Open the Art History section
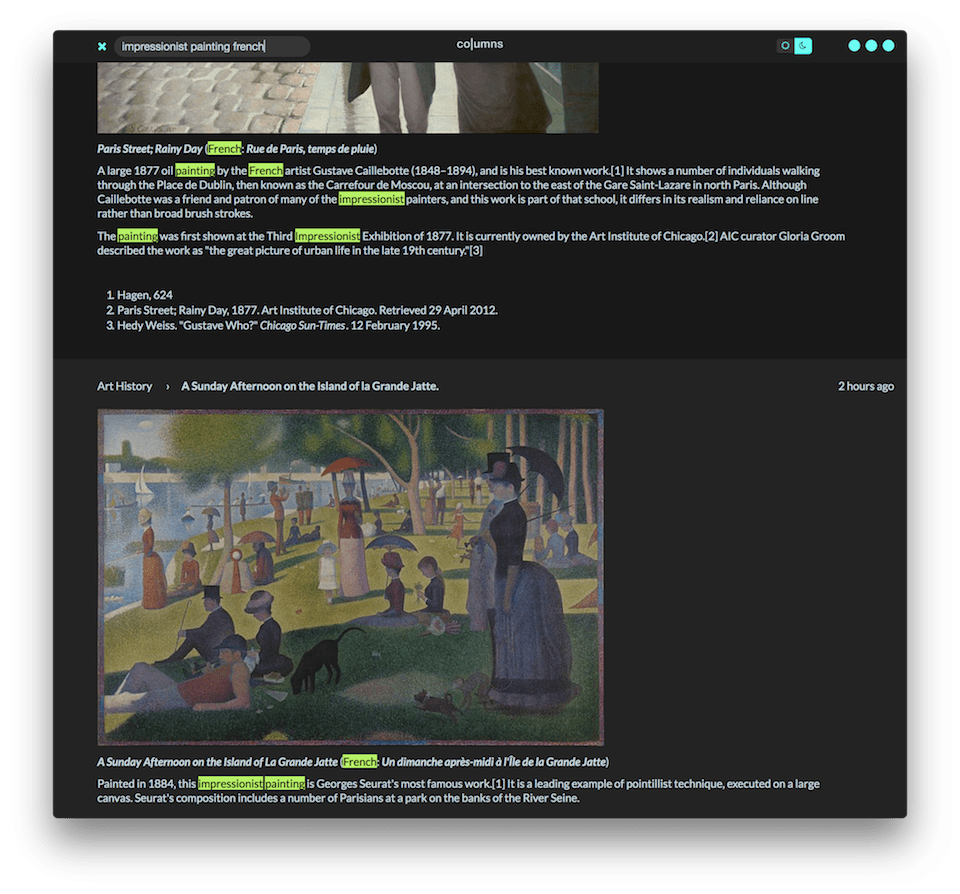The width and height of the screenshot is (960, 894). pyautogui.click(x=125, y=386)
